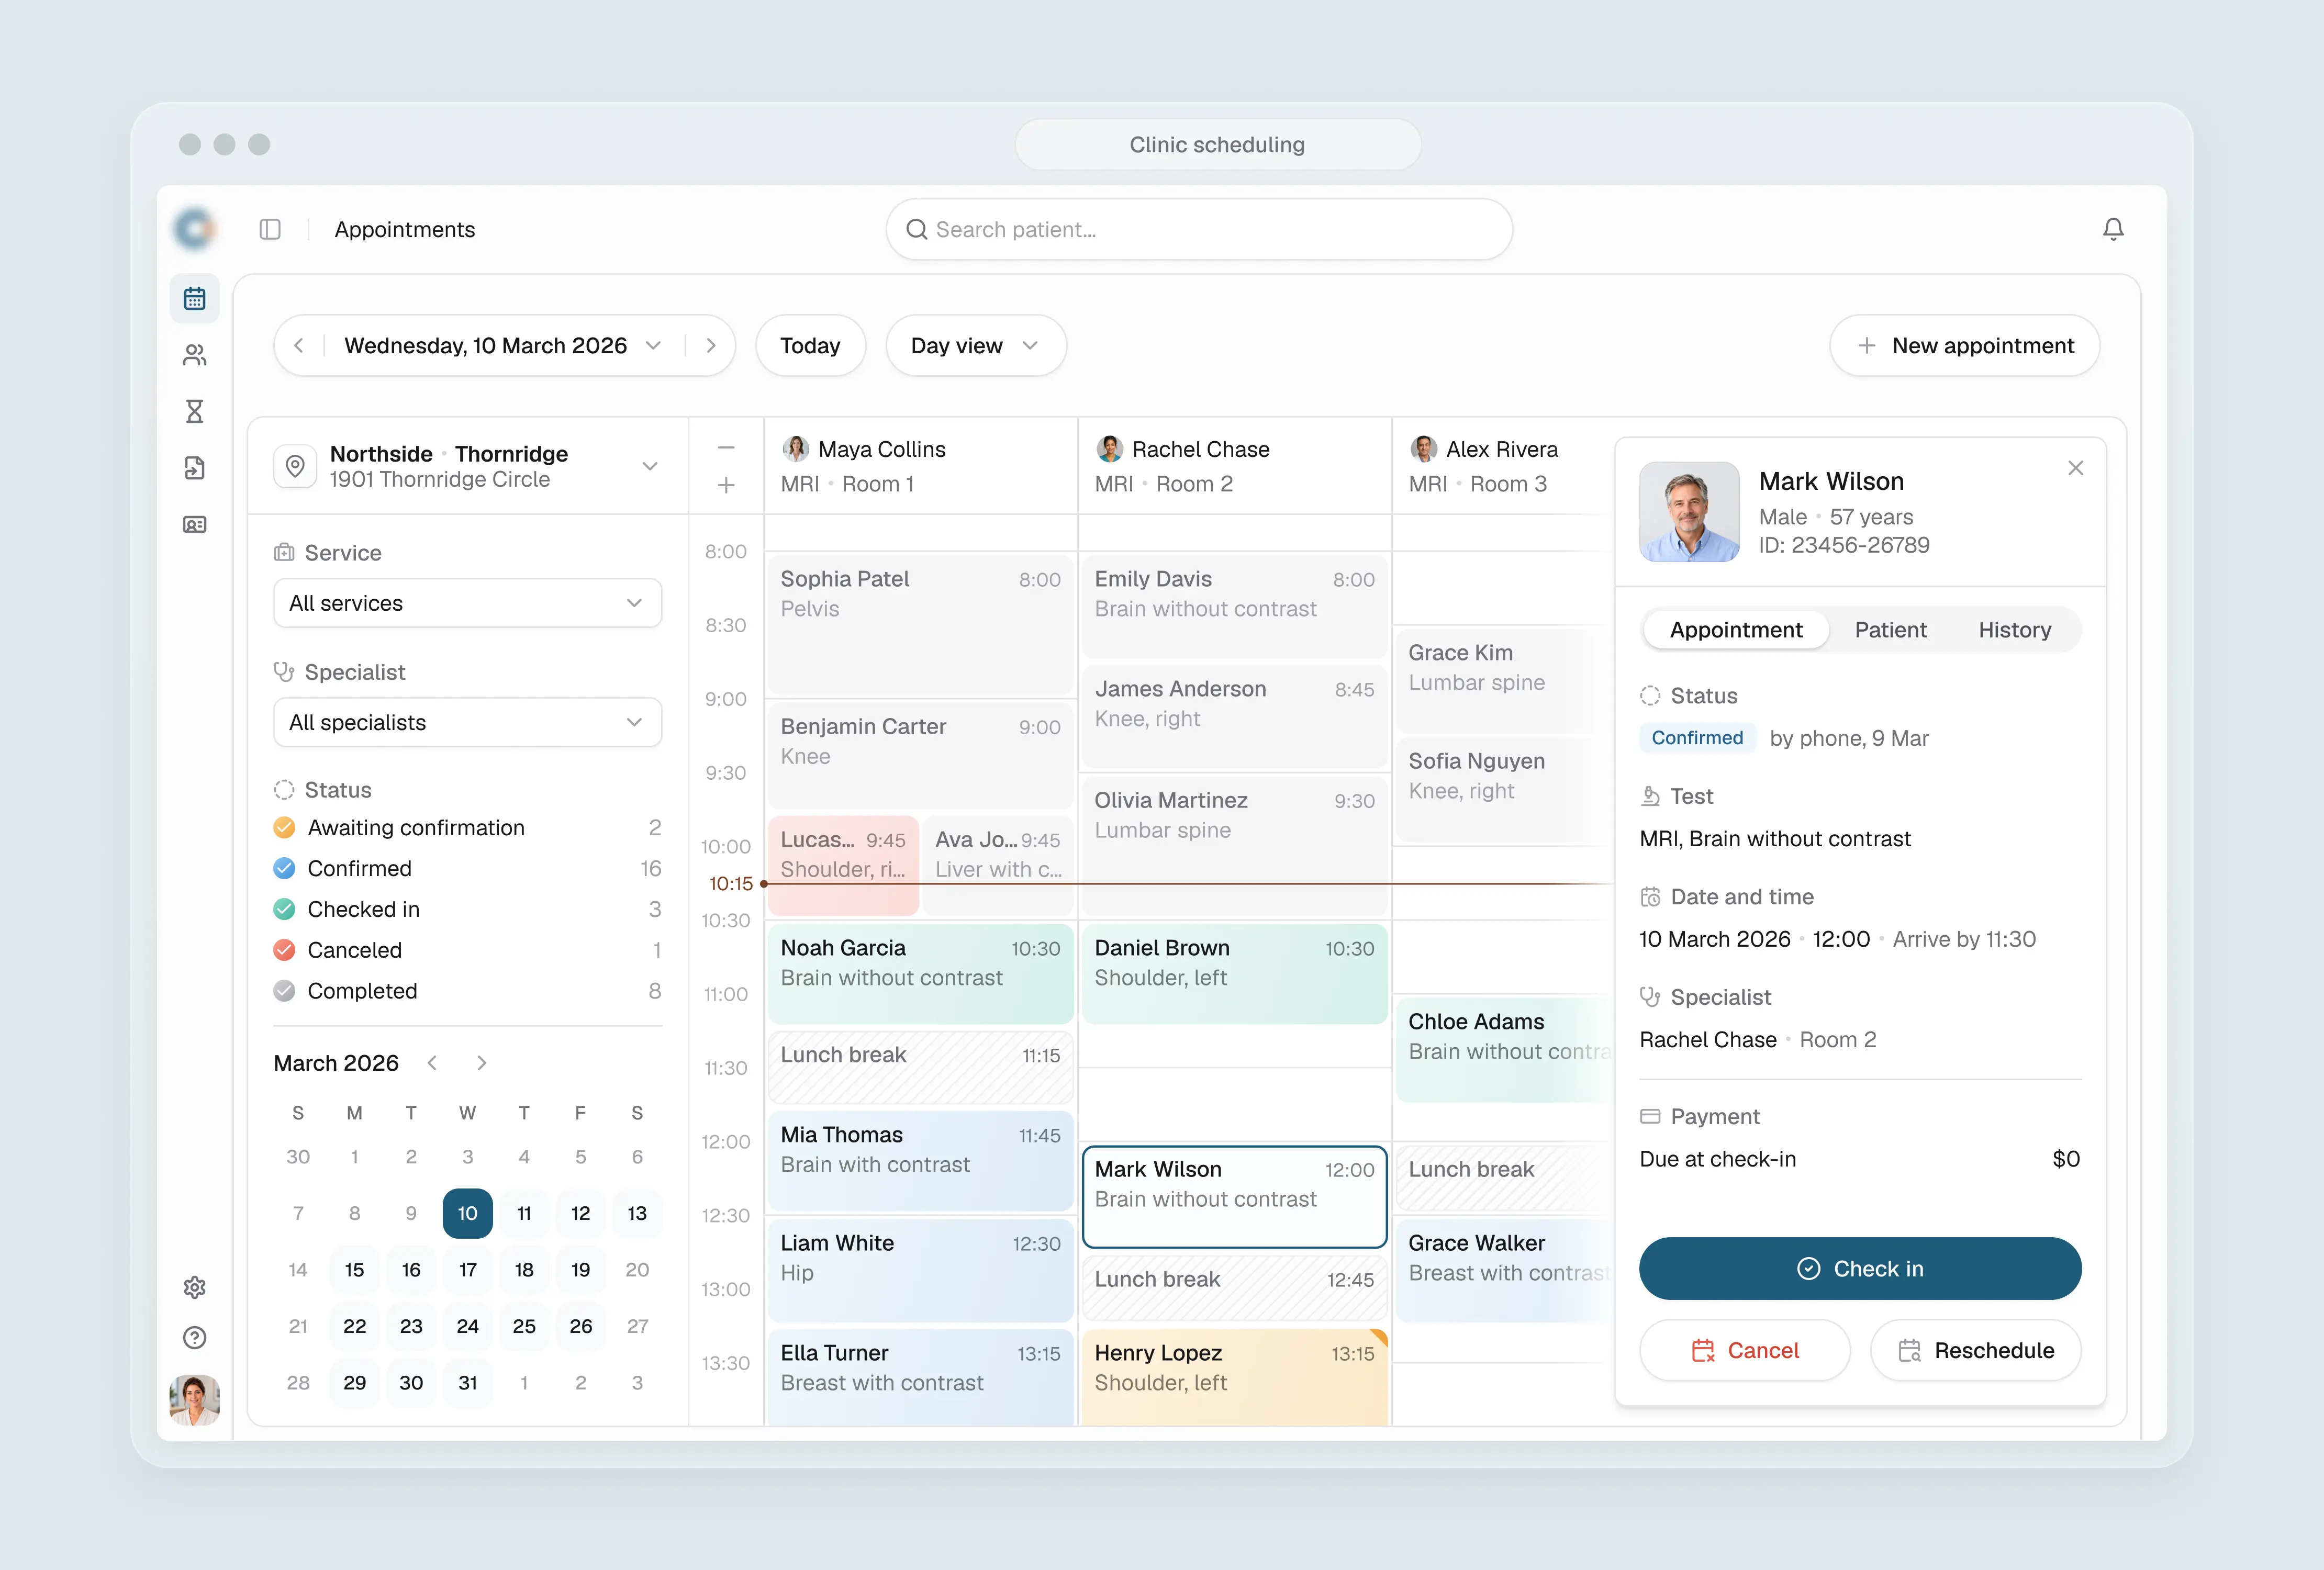Show next month in mini calendar
The width and height of the screenshot is (2324, 1570).
(482, 1062)
